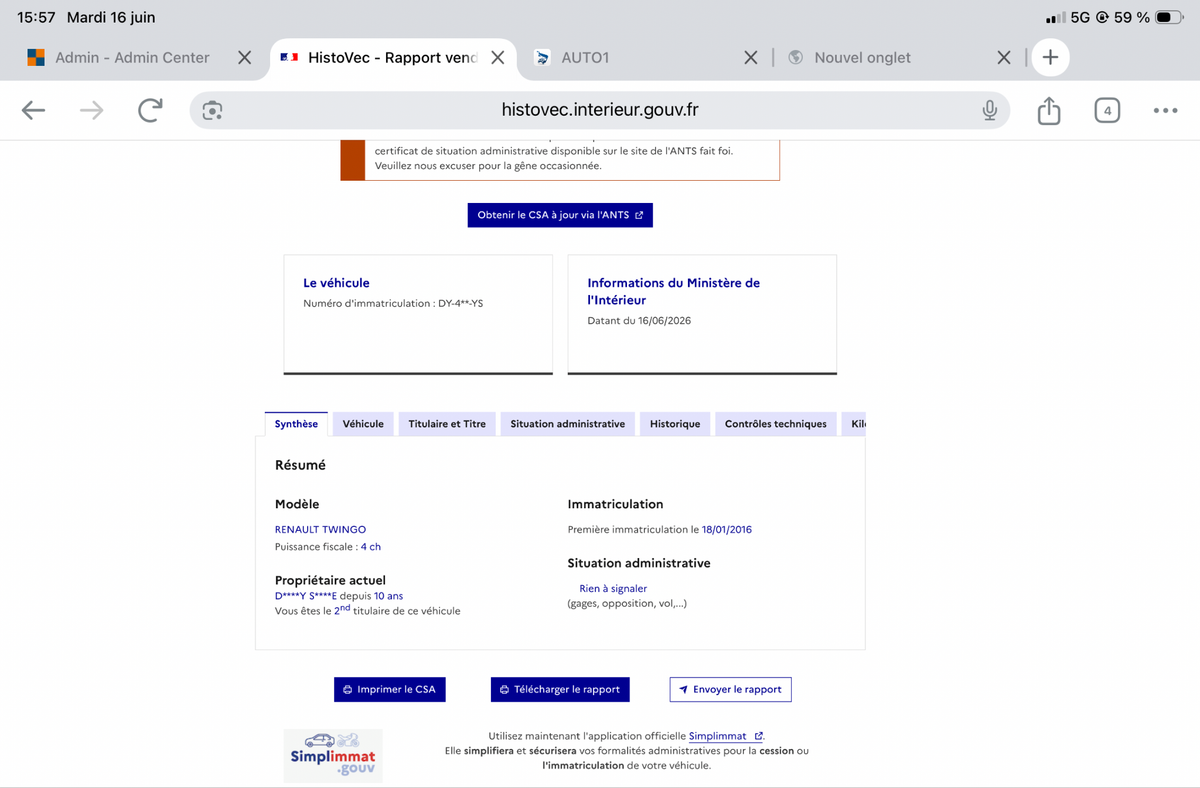Click the browser forward arrow

pyautogui.click(x=91, y=111)
